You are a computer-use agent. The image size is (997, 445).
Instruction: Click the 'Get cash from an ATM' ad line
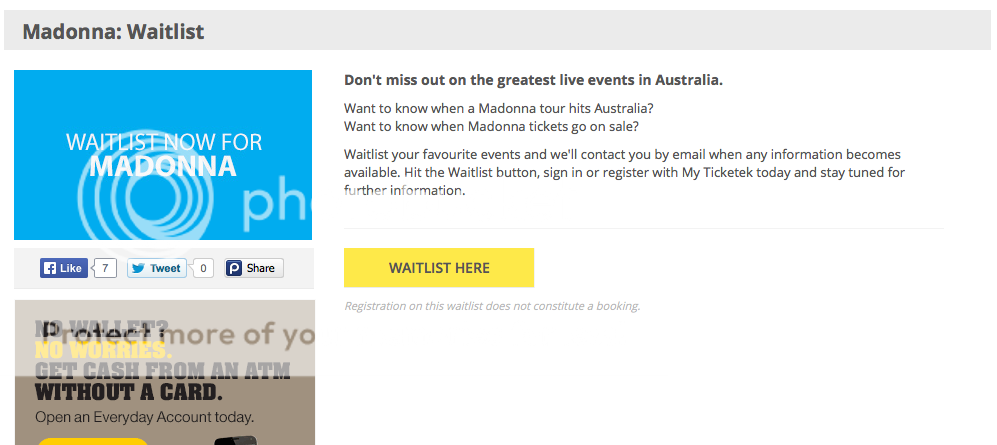[162, 371]
